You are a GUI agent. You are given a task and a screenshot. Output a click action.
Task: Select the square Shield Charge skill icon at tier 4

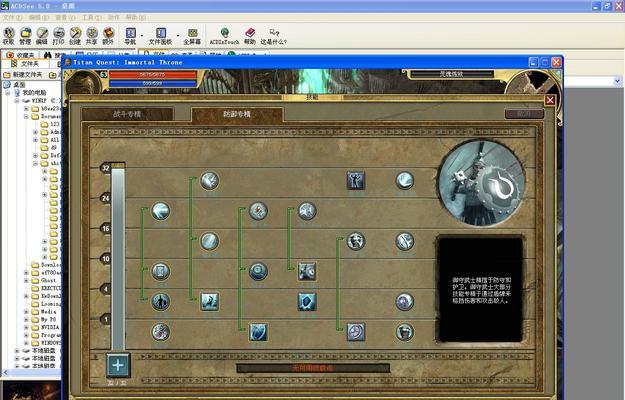(x=209, y=302)
